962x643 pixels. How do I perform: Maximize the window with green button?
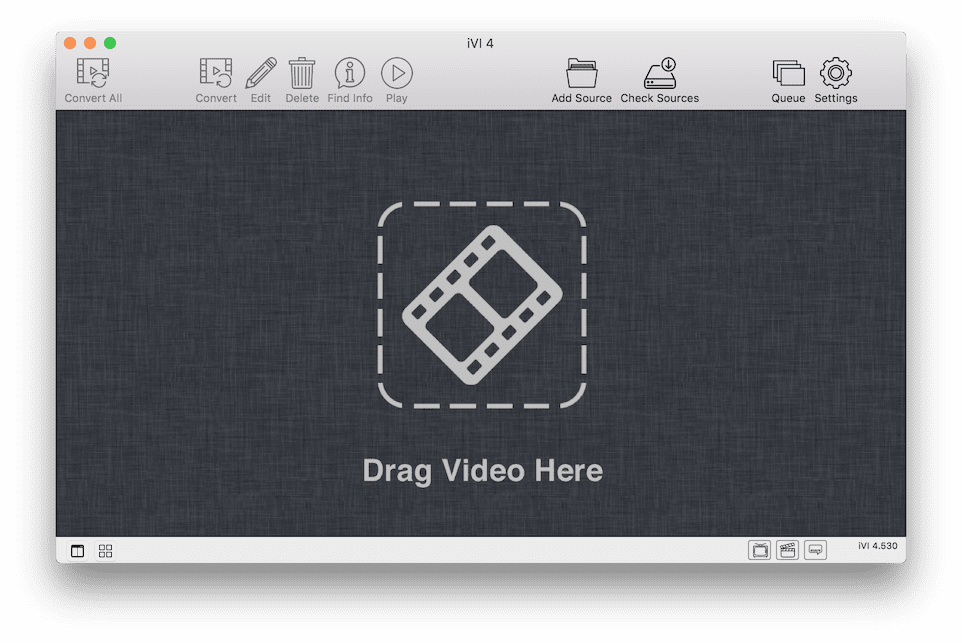point(110,43)
